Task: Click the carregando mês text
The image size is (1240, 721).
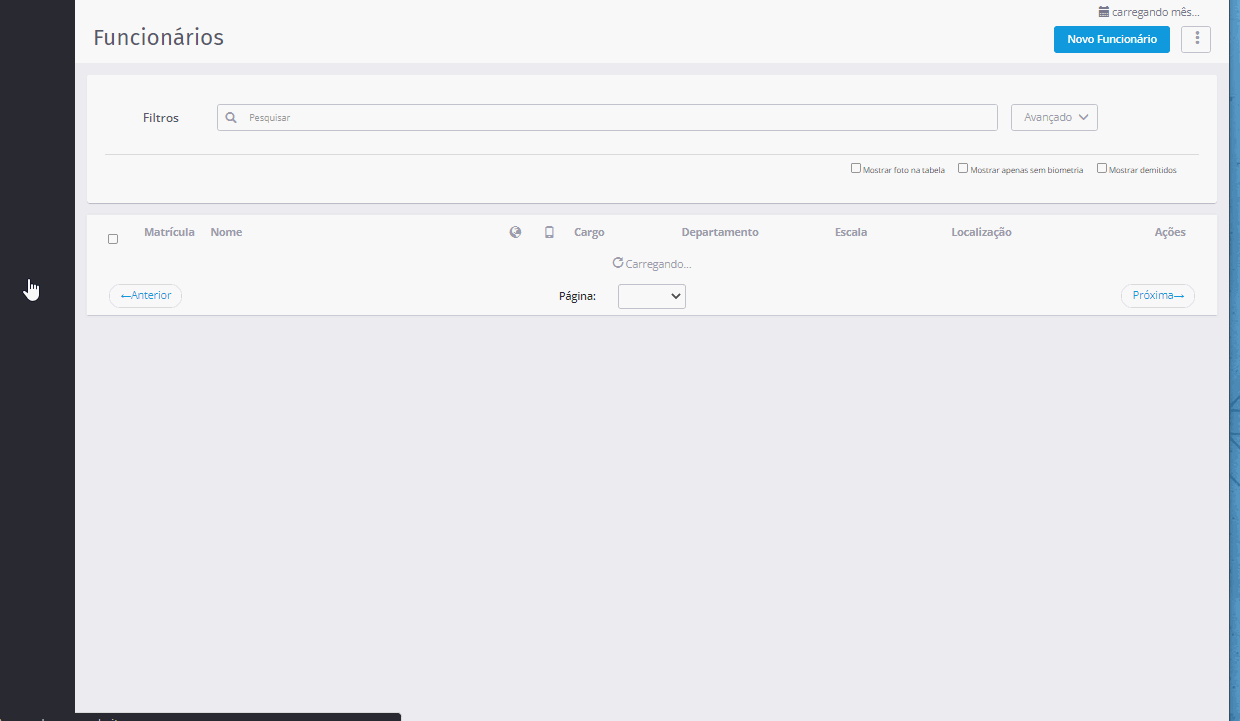Action: [1156, 12]
